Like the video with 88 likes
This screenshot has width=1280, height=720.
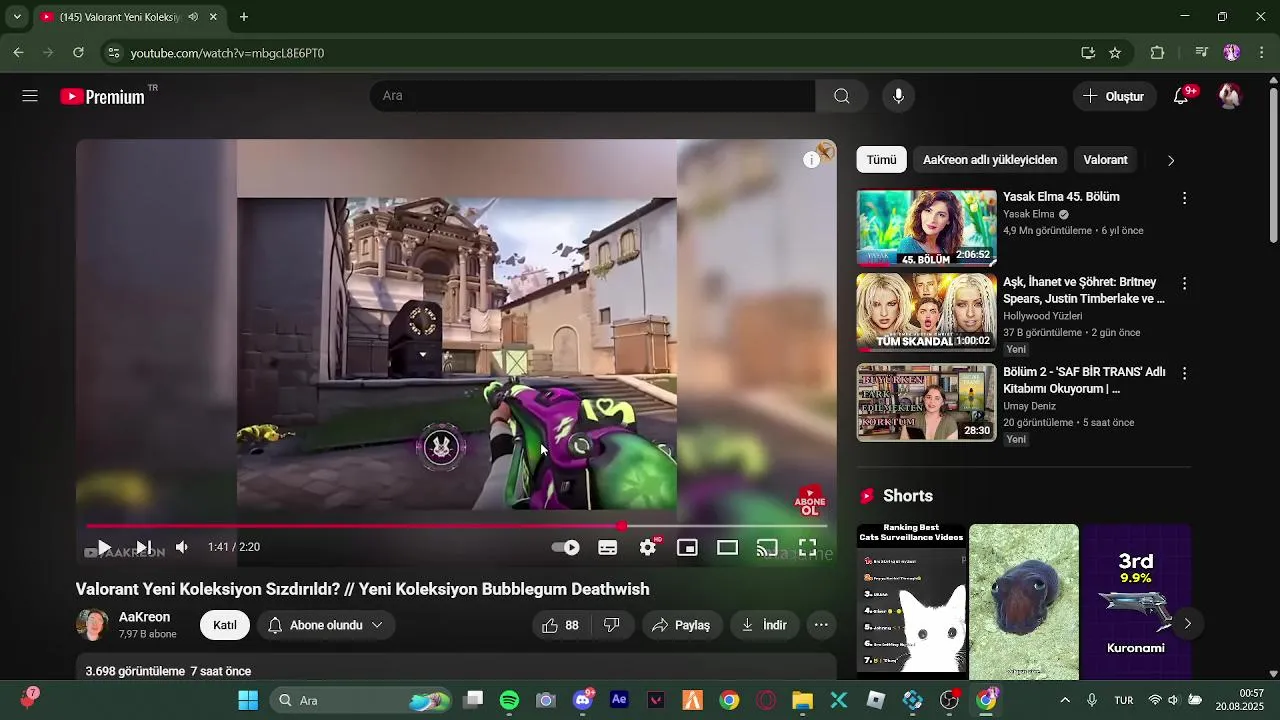(560, 625)
